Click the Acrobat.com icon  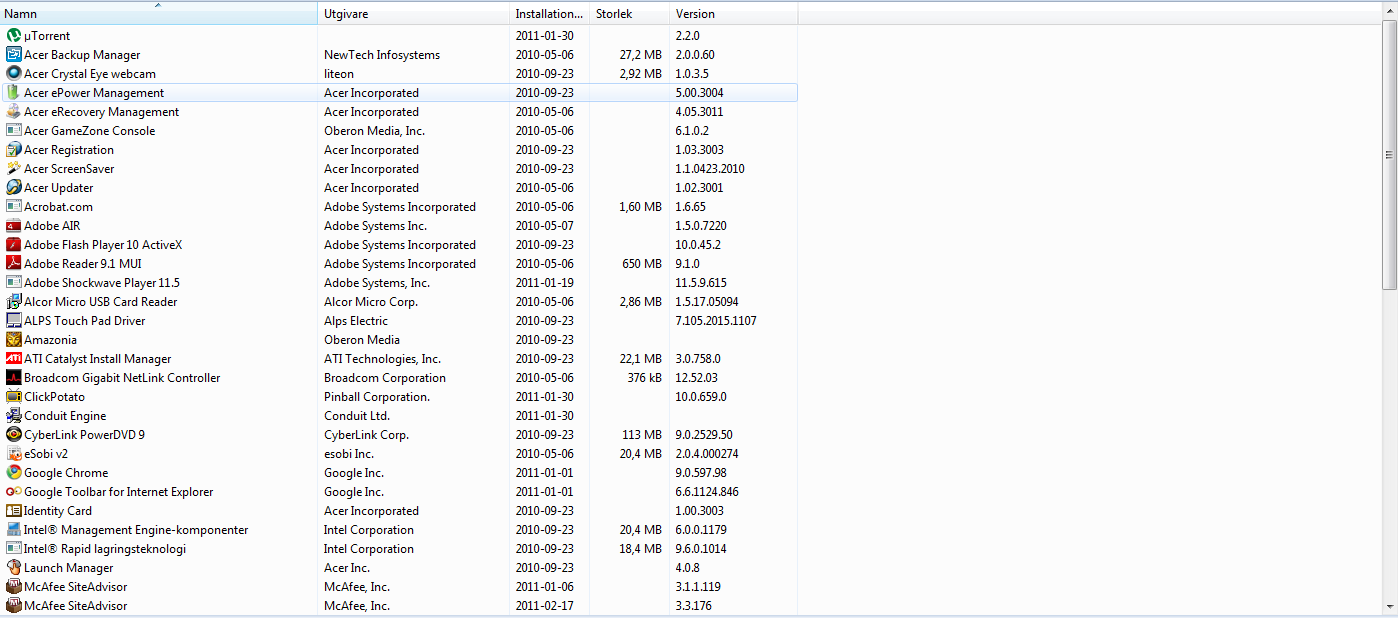14,207
